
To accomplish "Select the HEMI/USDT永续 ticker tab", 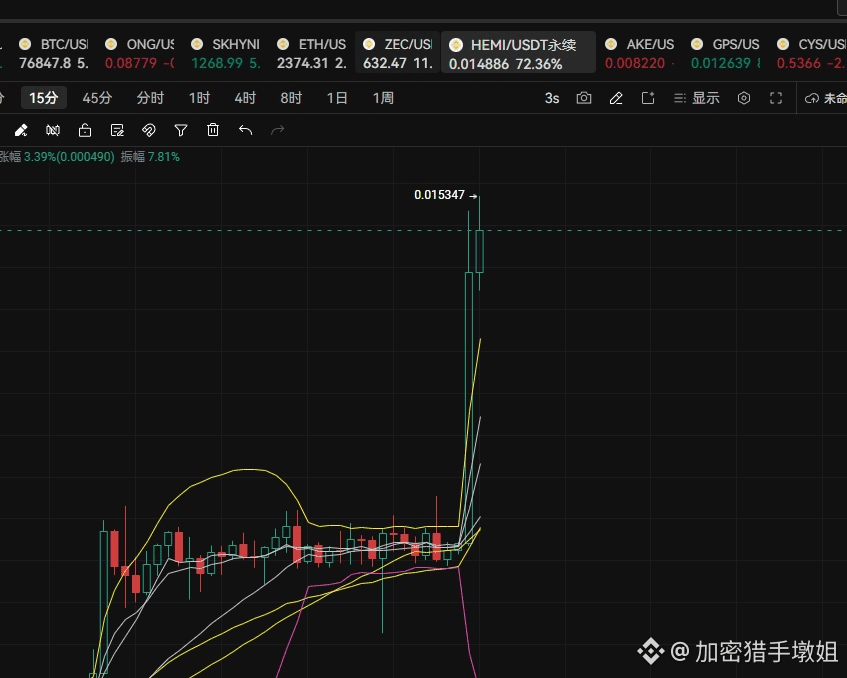I will 519,52.
